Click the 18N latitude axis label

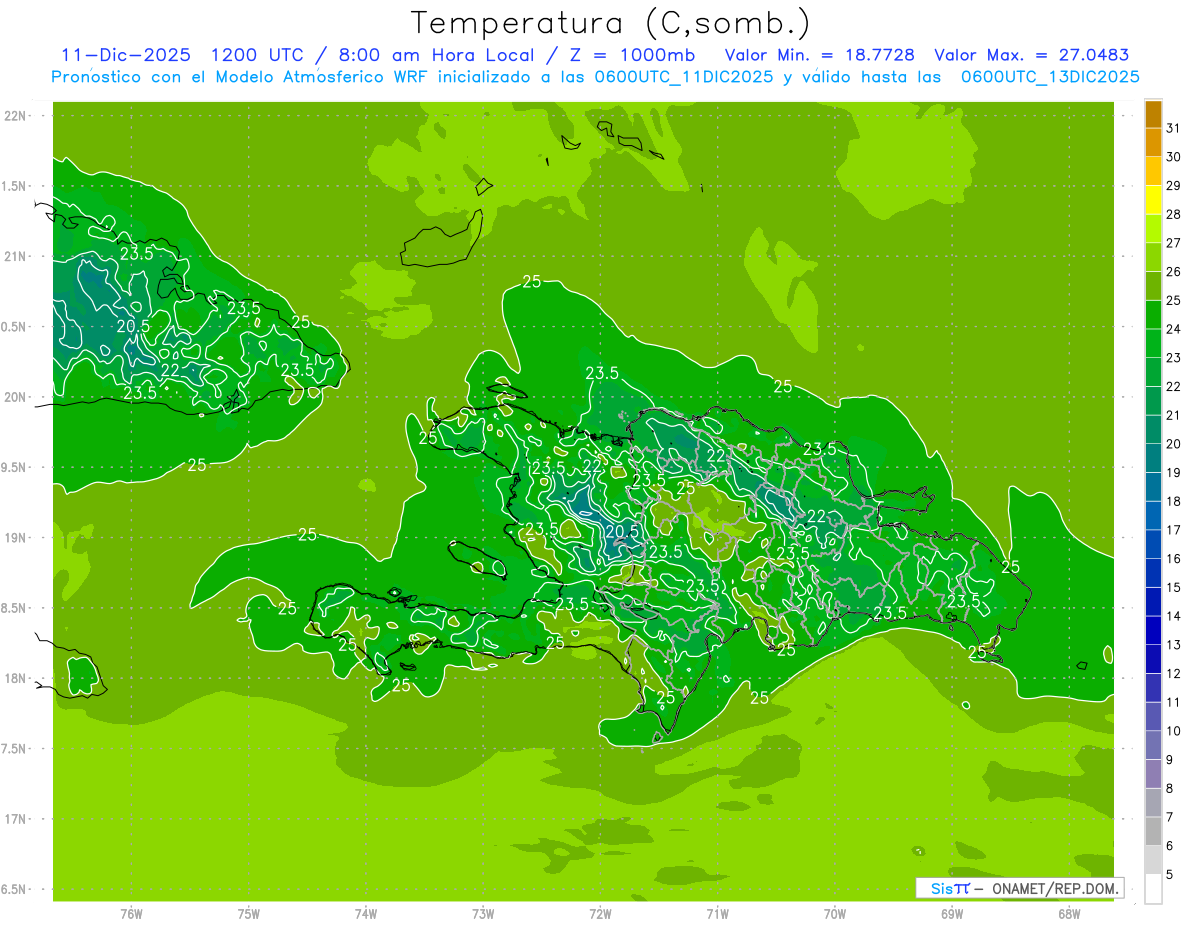coord(15,678)
